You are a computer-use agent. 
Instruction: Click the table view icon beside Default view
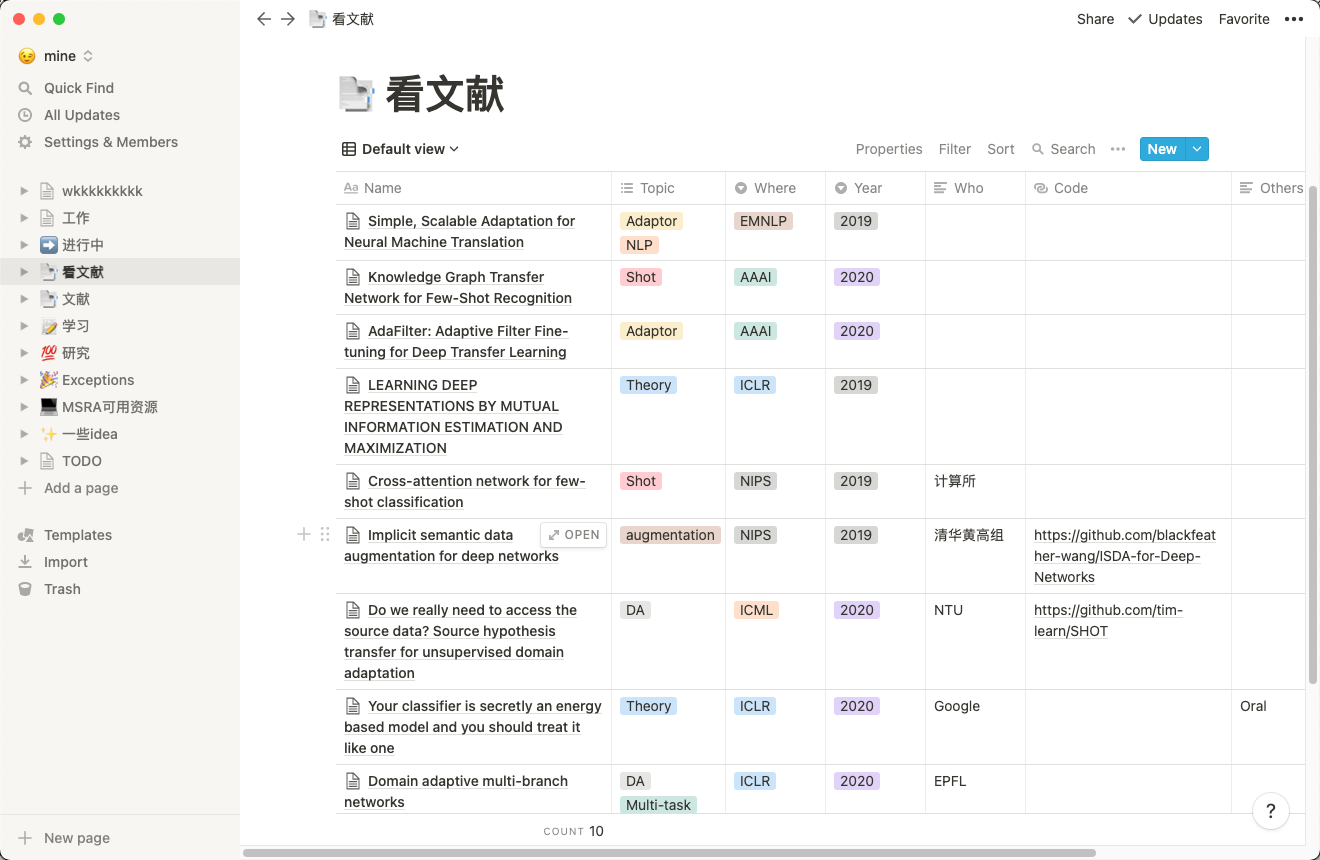pos(349,149)
